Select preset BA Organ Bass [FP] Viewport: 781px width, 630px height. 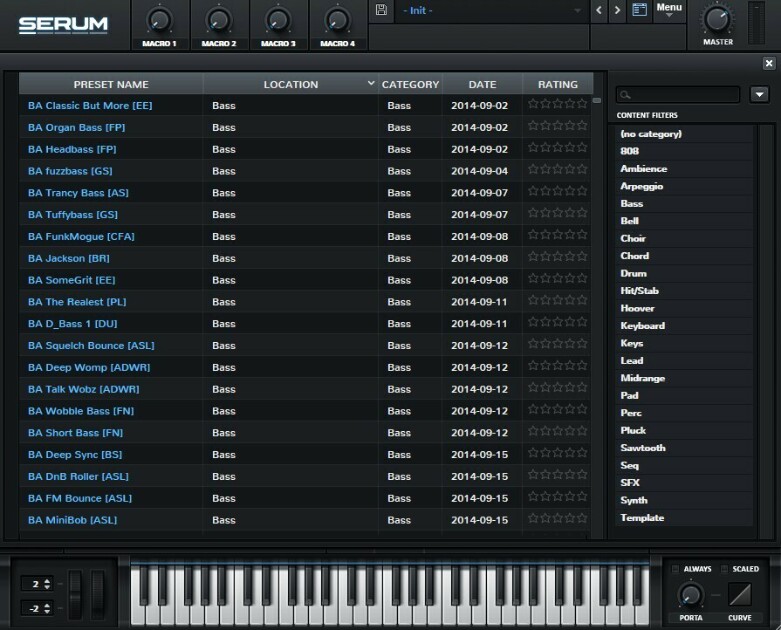pos(77,127)
